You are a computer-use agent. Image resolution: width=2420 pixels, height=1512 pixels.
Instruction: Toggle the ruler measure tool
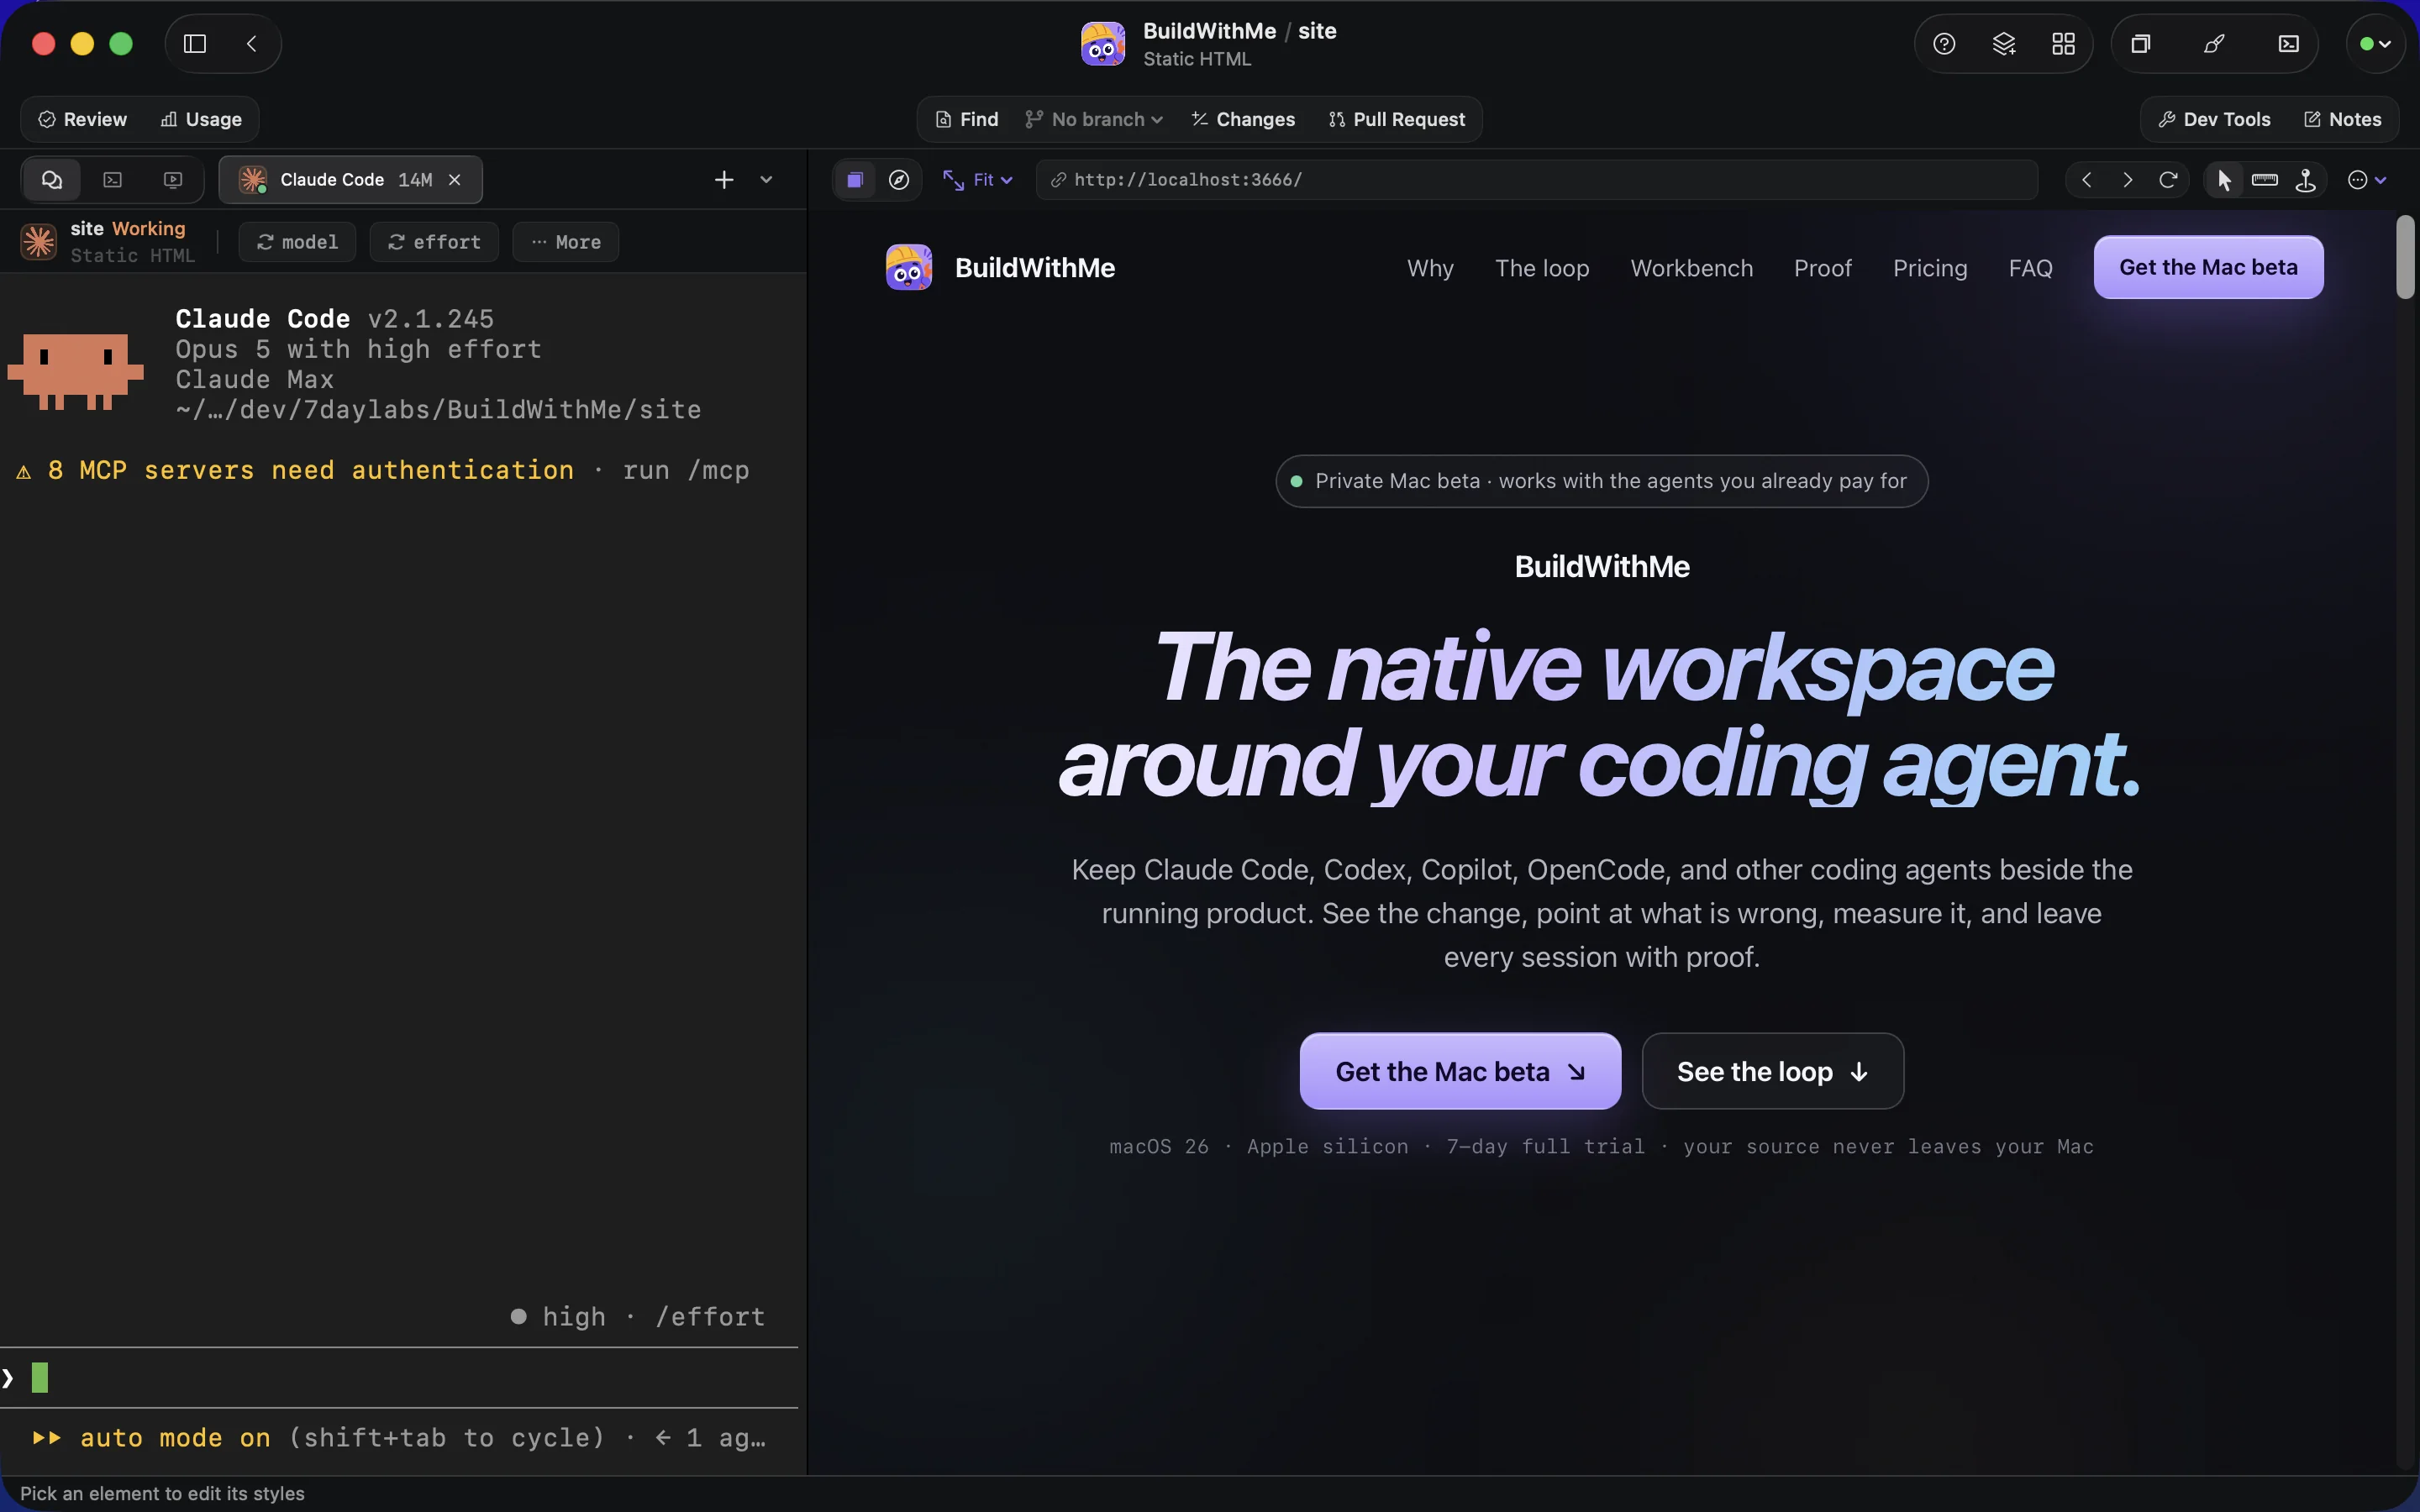(2265, 180)
